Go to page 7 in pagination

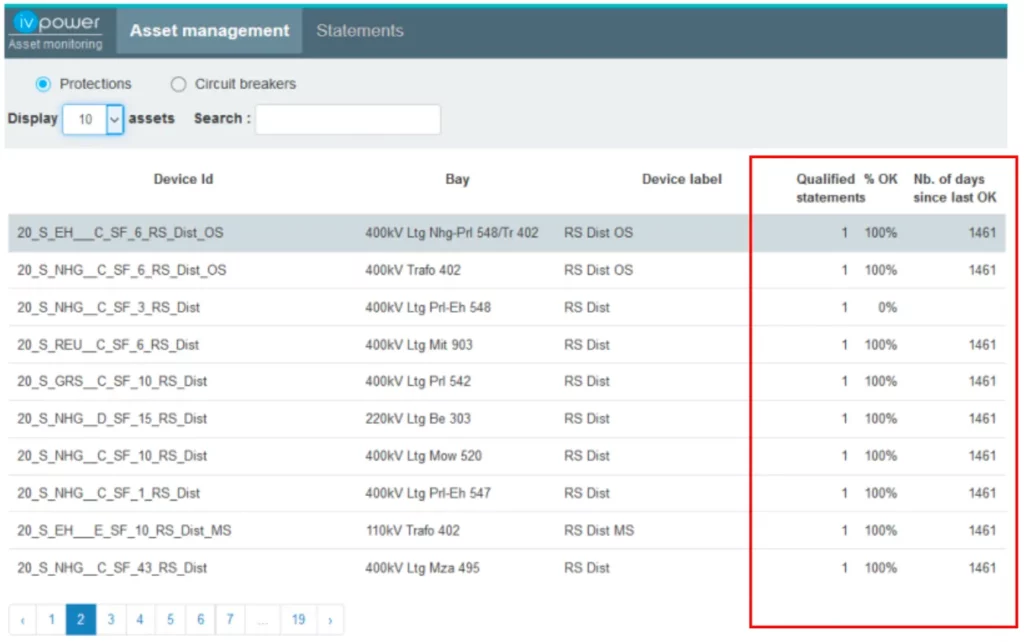230,620
